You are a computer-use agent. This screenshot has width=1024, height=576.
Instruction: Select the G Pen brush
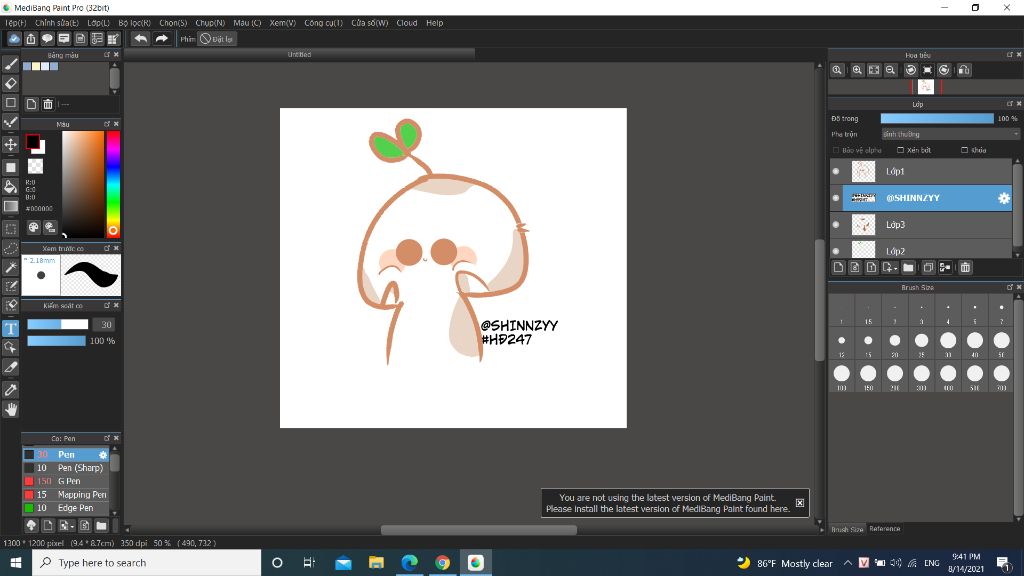(x=68, y=481)
